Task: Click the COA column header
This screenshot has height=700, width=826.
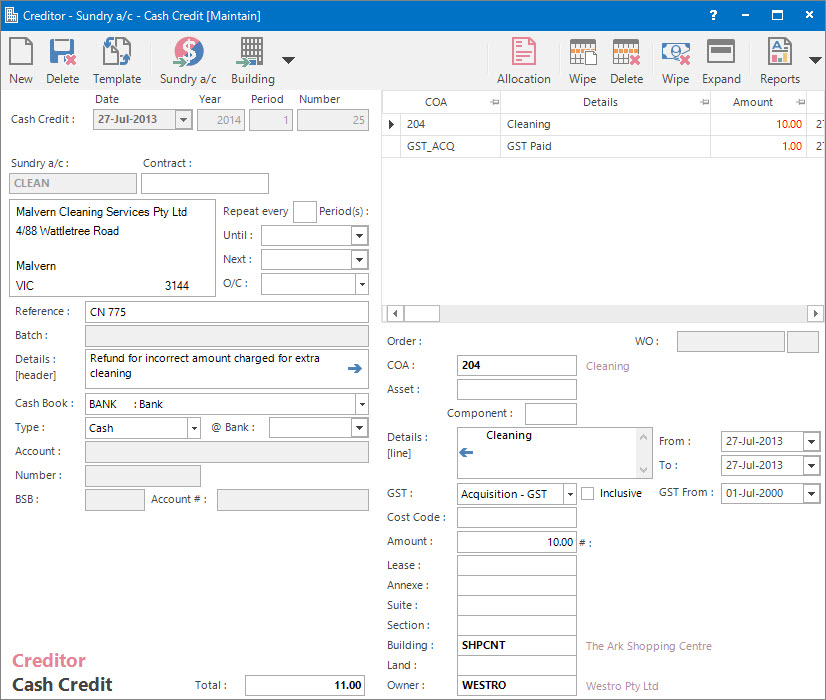Action: point(436,102)
